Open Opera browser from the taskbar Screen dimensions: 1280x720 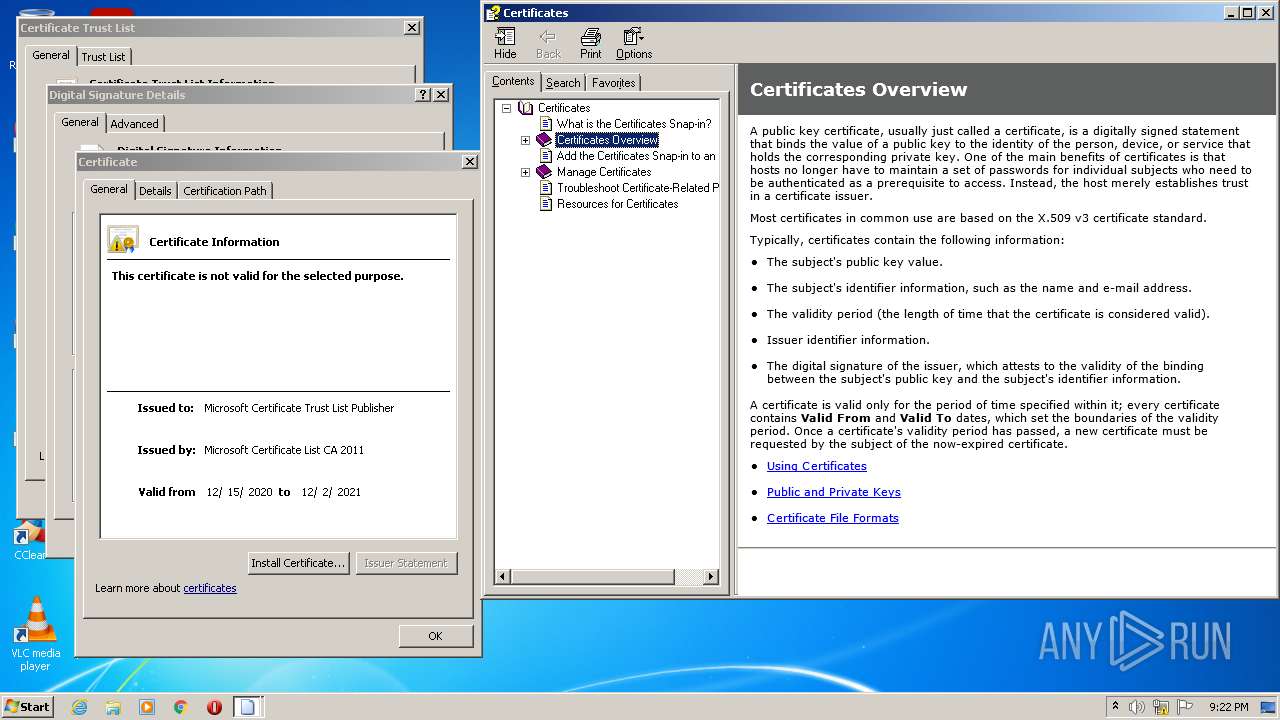[214, 707]
